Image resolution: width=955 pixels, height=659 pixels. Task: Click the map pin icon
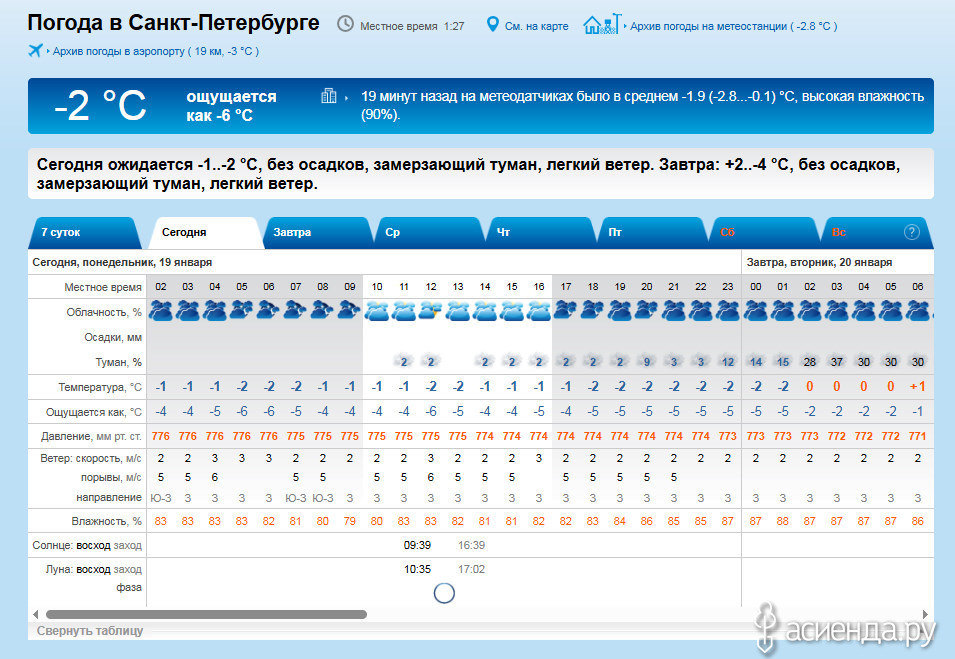coord(492,24)
